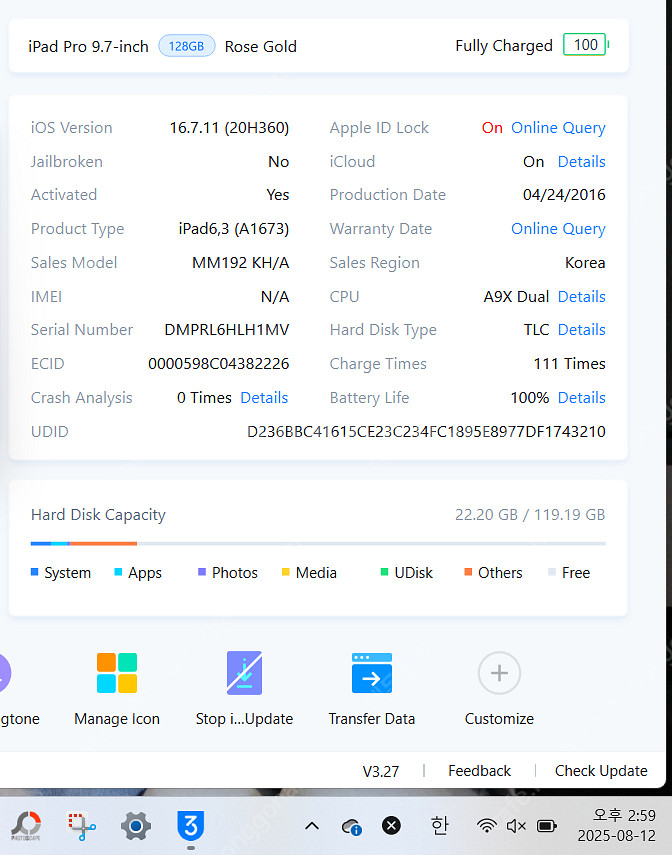Click the ECID value 0000598C04382226
Viewport: 672px width, 855px height.
tap(219, 364)
